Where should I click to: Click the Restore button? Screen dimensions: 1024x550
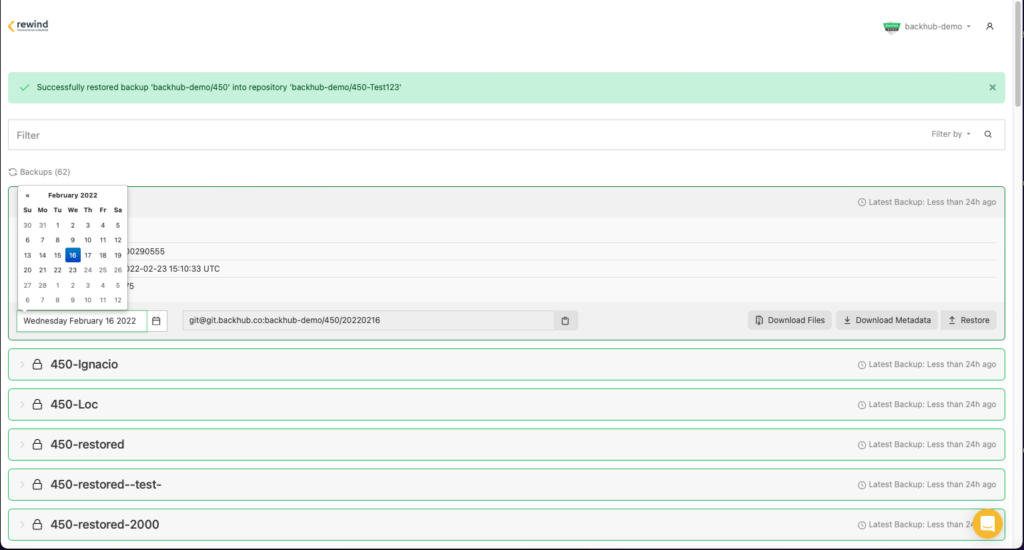tap(968, 320)
